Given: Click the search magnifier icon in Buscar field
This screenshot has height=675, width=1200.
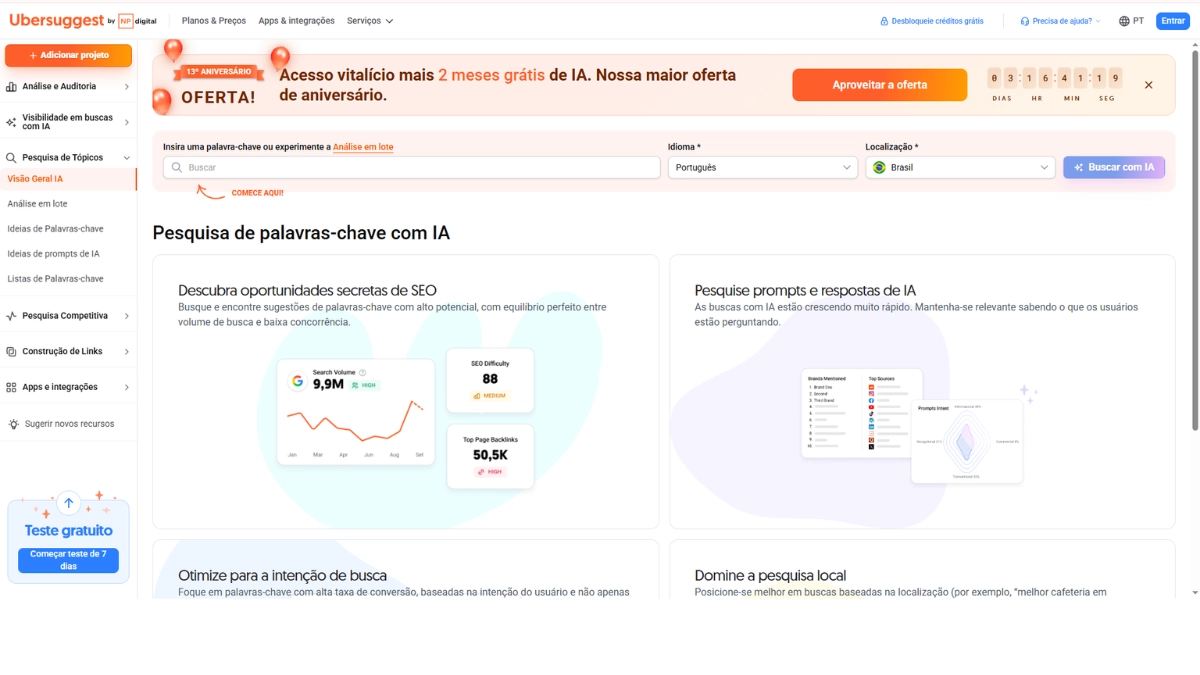Looking at the screenshot, I should point(177,168).
